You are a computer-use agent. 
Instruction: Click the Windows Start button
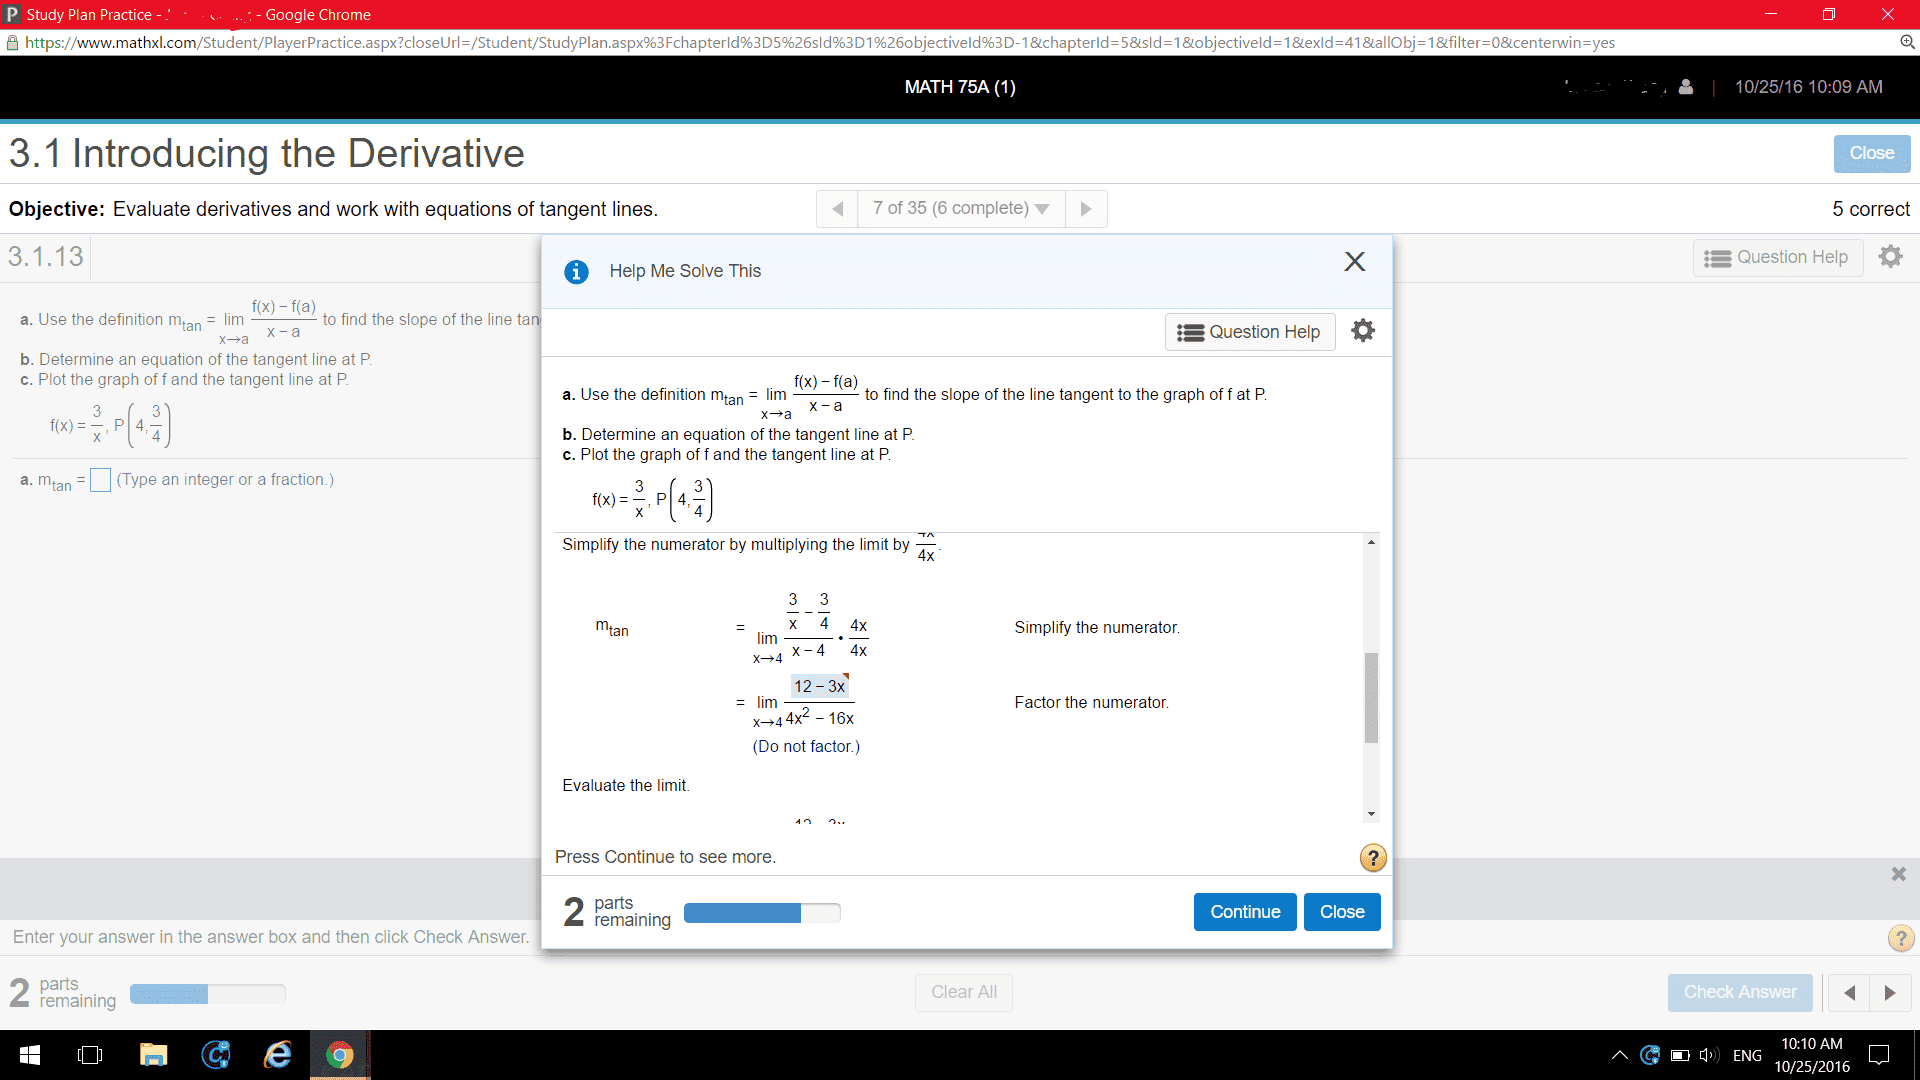30,1055
